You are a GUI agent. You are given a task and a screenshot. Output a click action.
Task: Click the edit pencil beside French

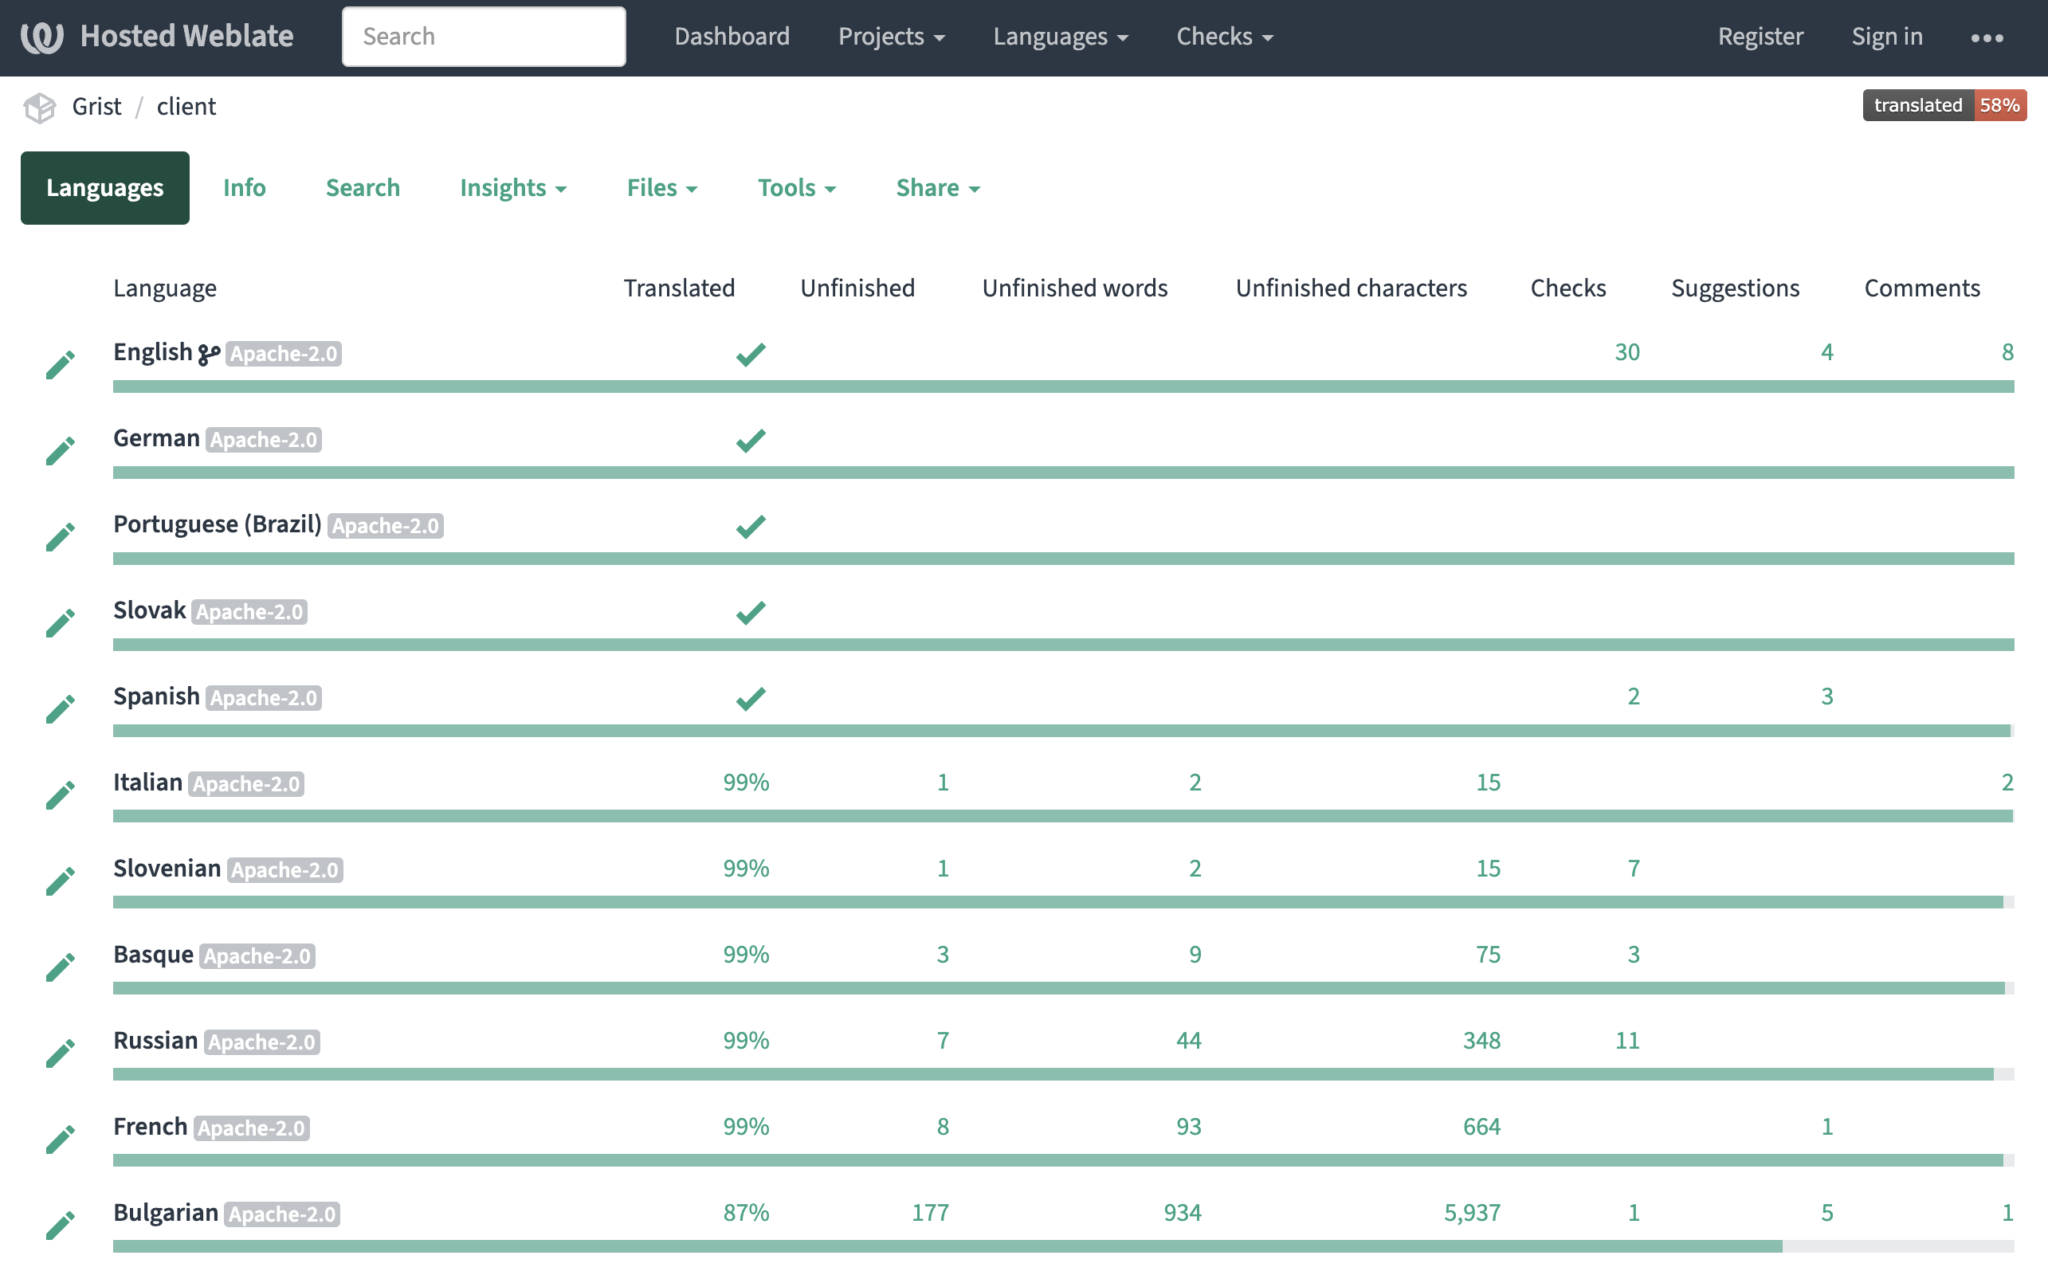[x=60, y=1138]
